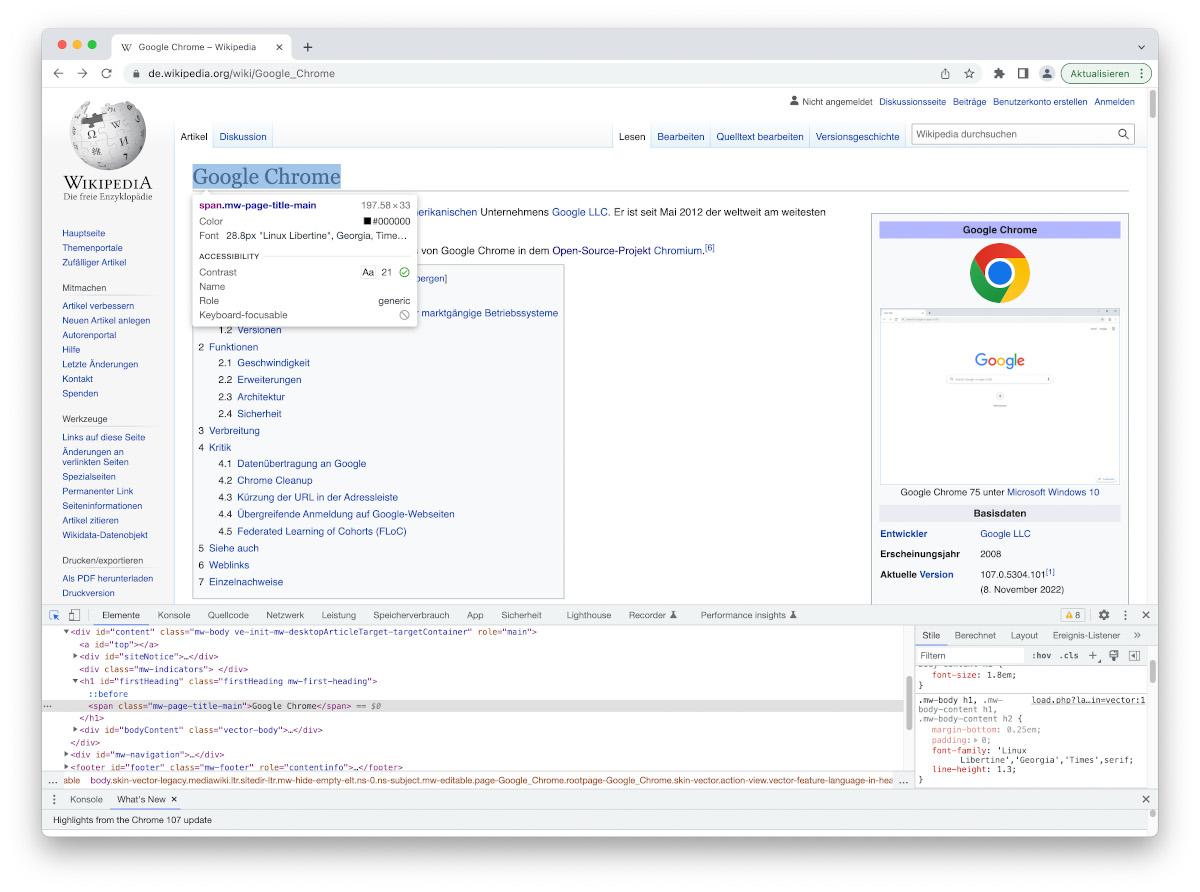Bookmark this page with the star icon
This screenshot has height=892, width=1200.
point(969,73)
